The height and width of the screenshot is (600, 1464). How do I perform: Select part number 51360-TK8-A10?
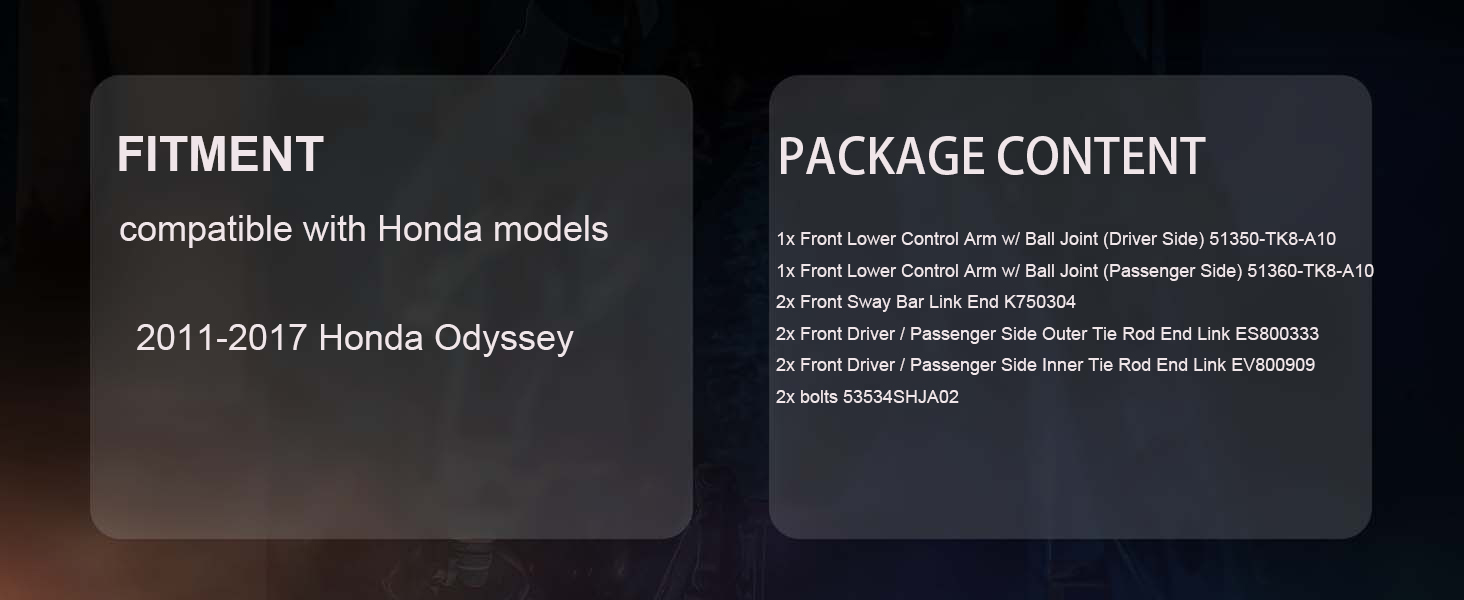click(x=1310, y=271)
